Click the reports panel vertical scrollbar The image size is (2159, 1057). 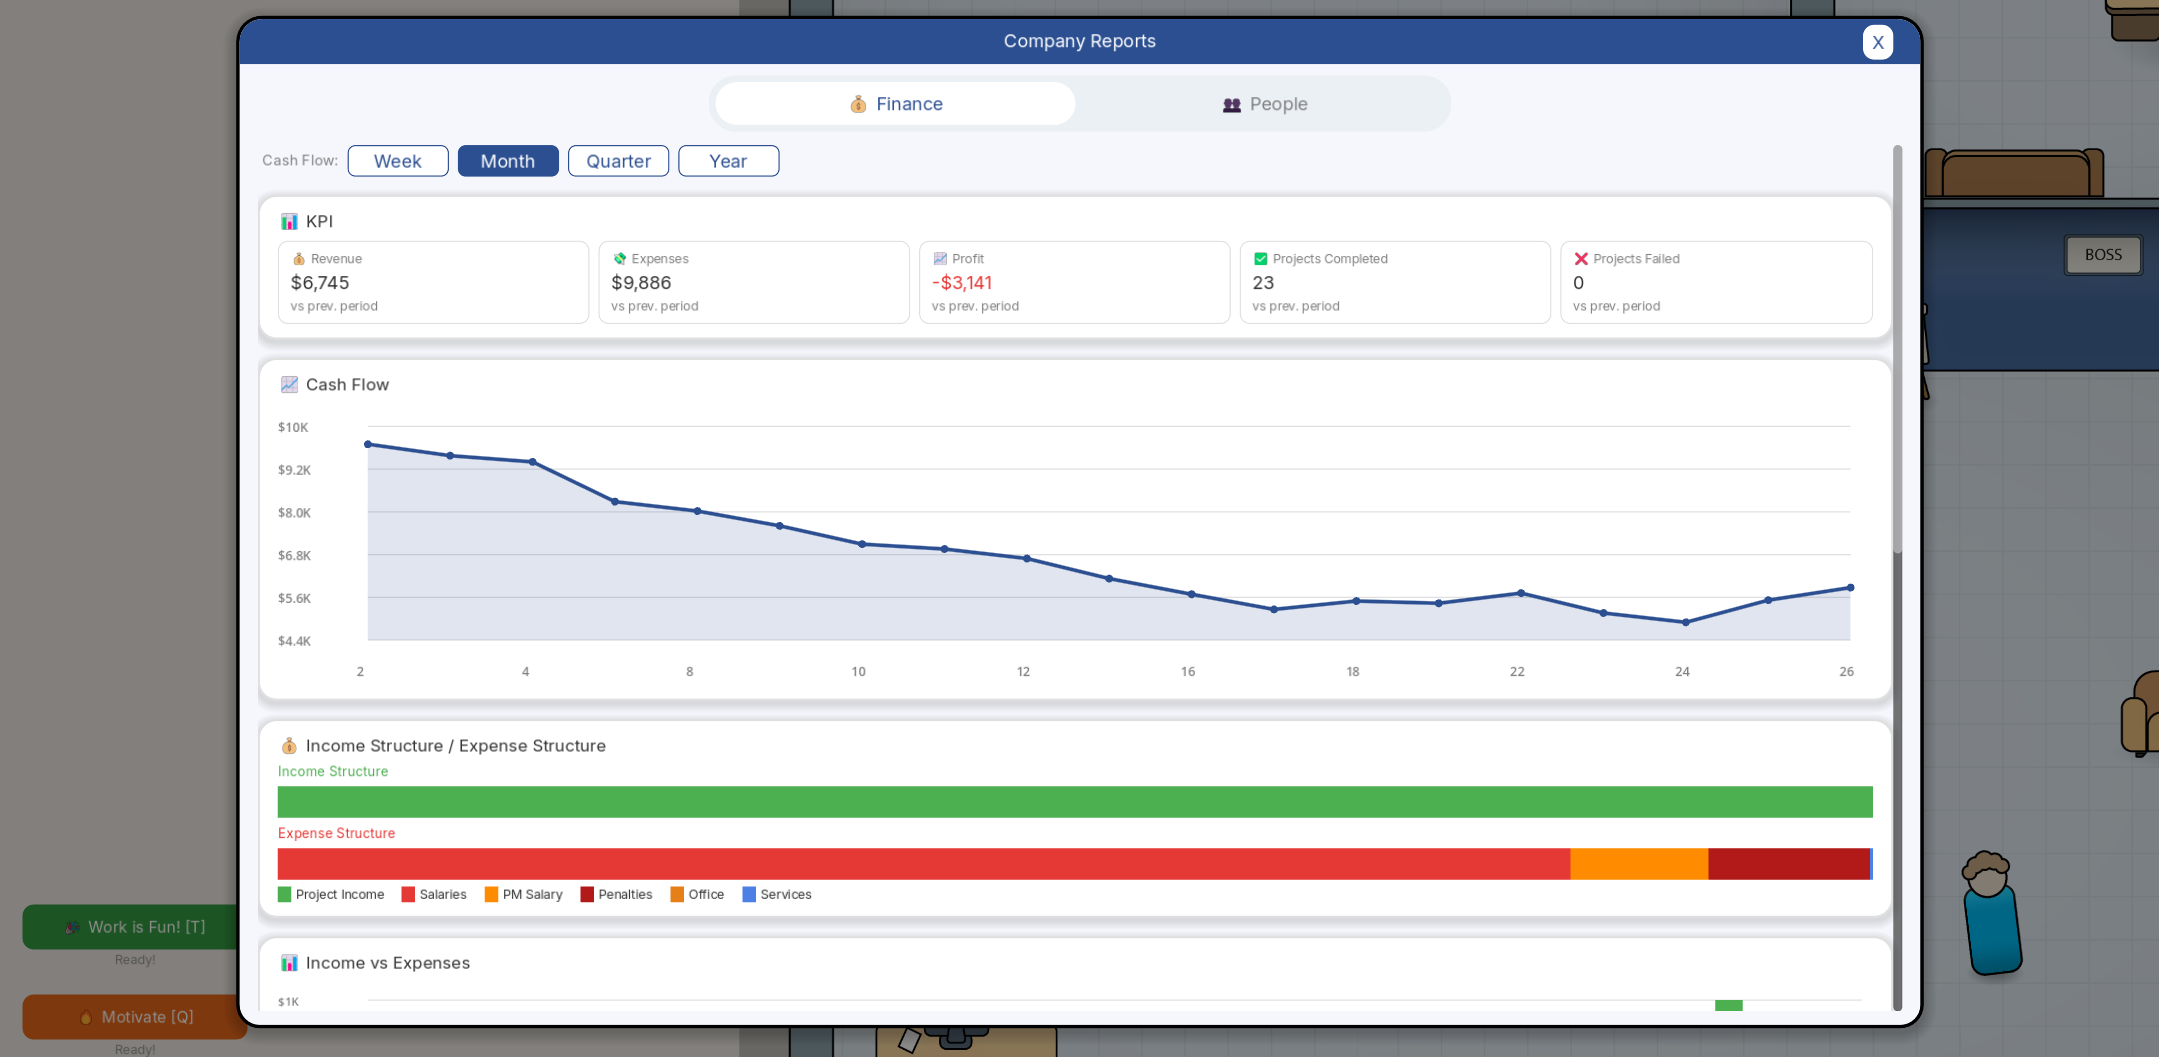coord(1897,350)
